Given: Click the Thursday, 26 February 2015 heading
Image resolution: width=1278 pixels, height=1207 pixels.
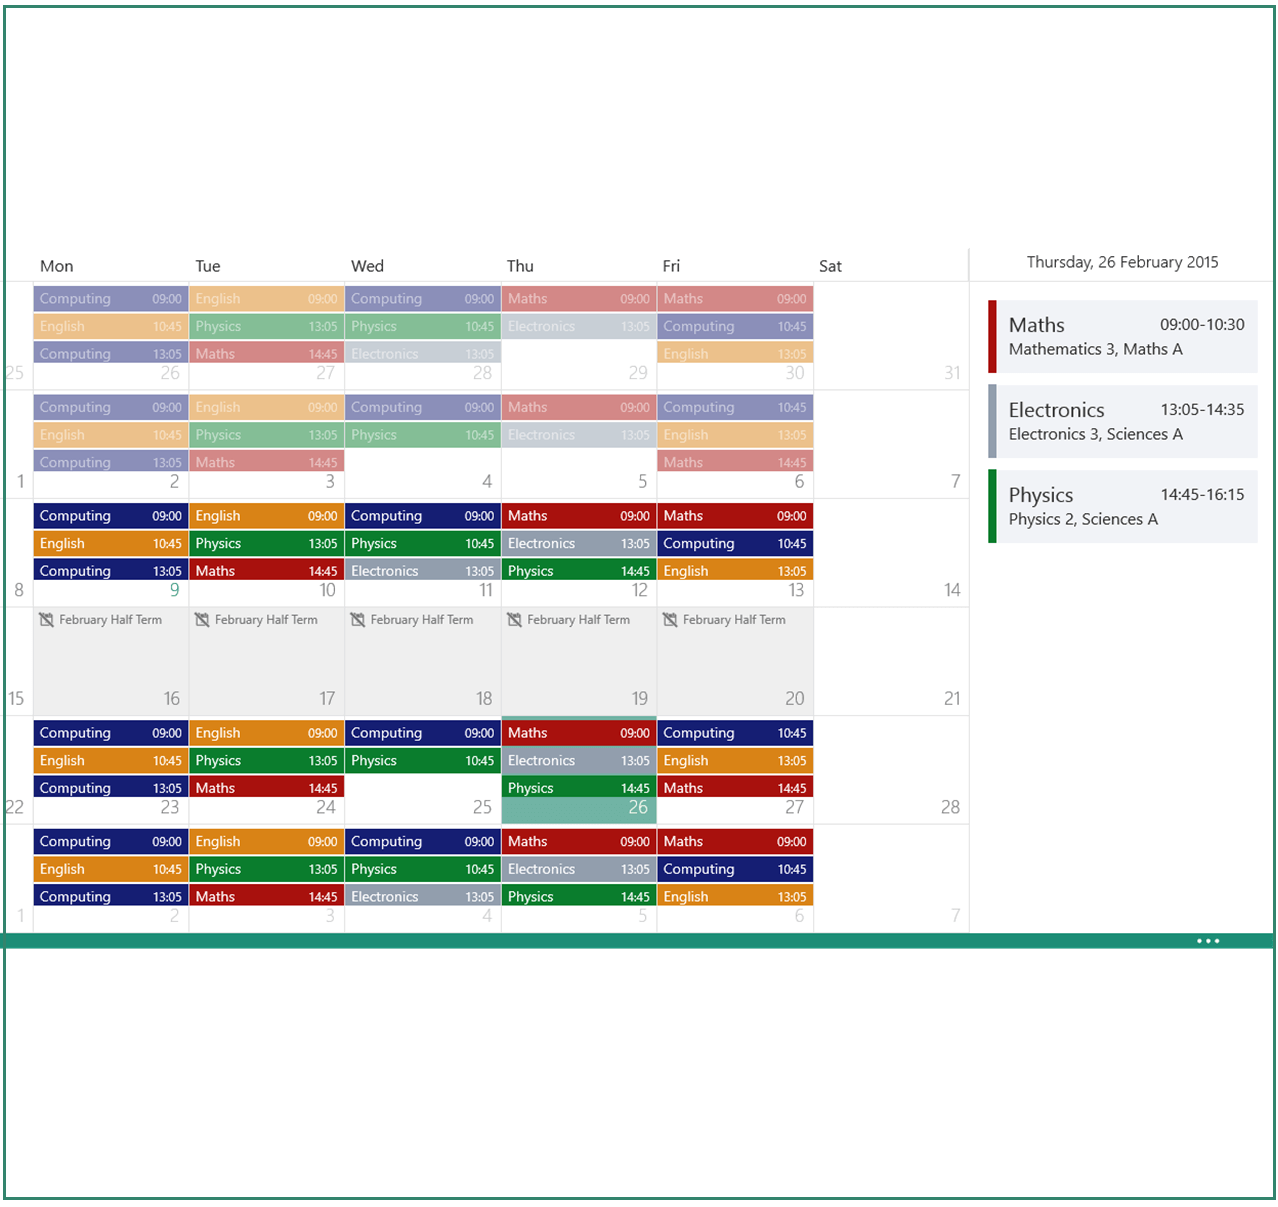Looking at the screenshot, I should [1122, 262].
